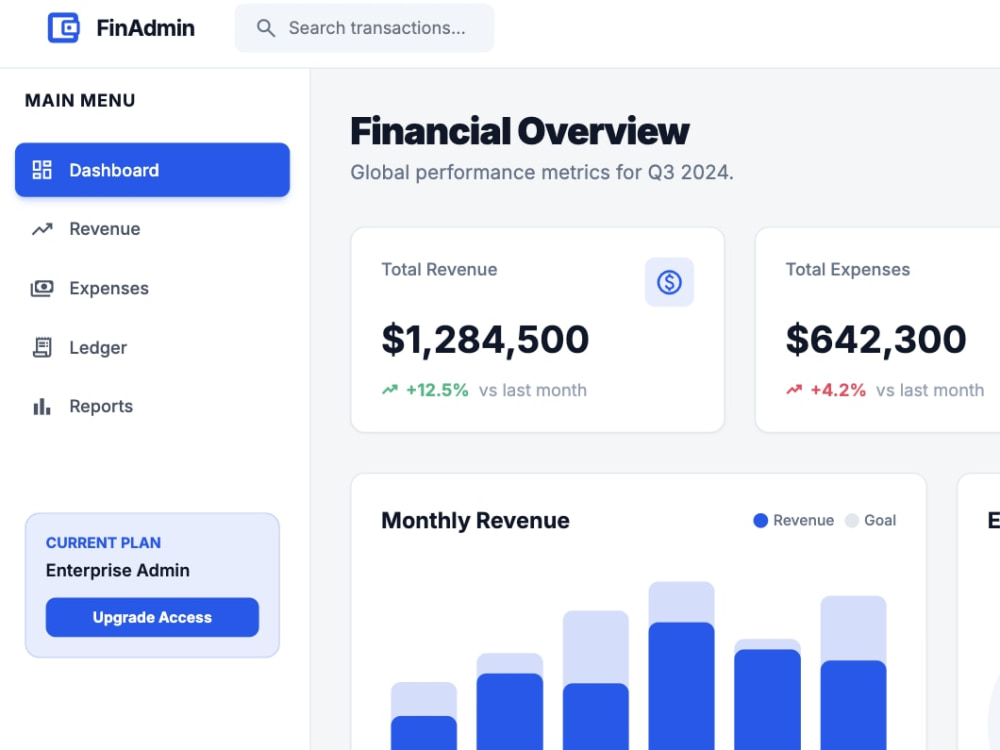
Task: Go to the Revenue menu item
Action: [152, 229]
